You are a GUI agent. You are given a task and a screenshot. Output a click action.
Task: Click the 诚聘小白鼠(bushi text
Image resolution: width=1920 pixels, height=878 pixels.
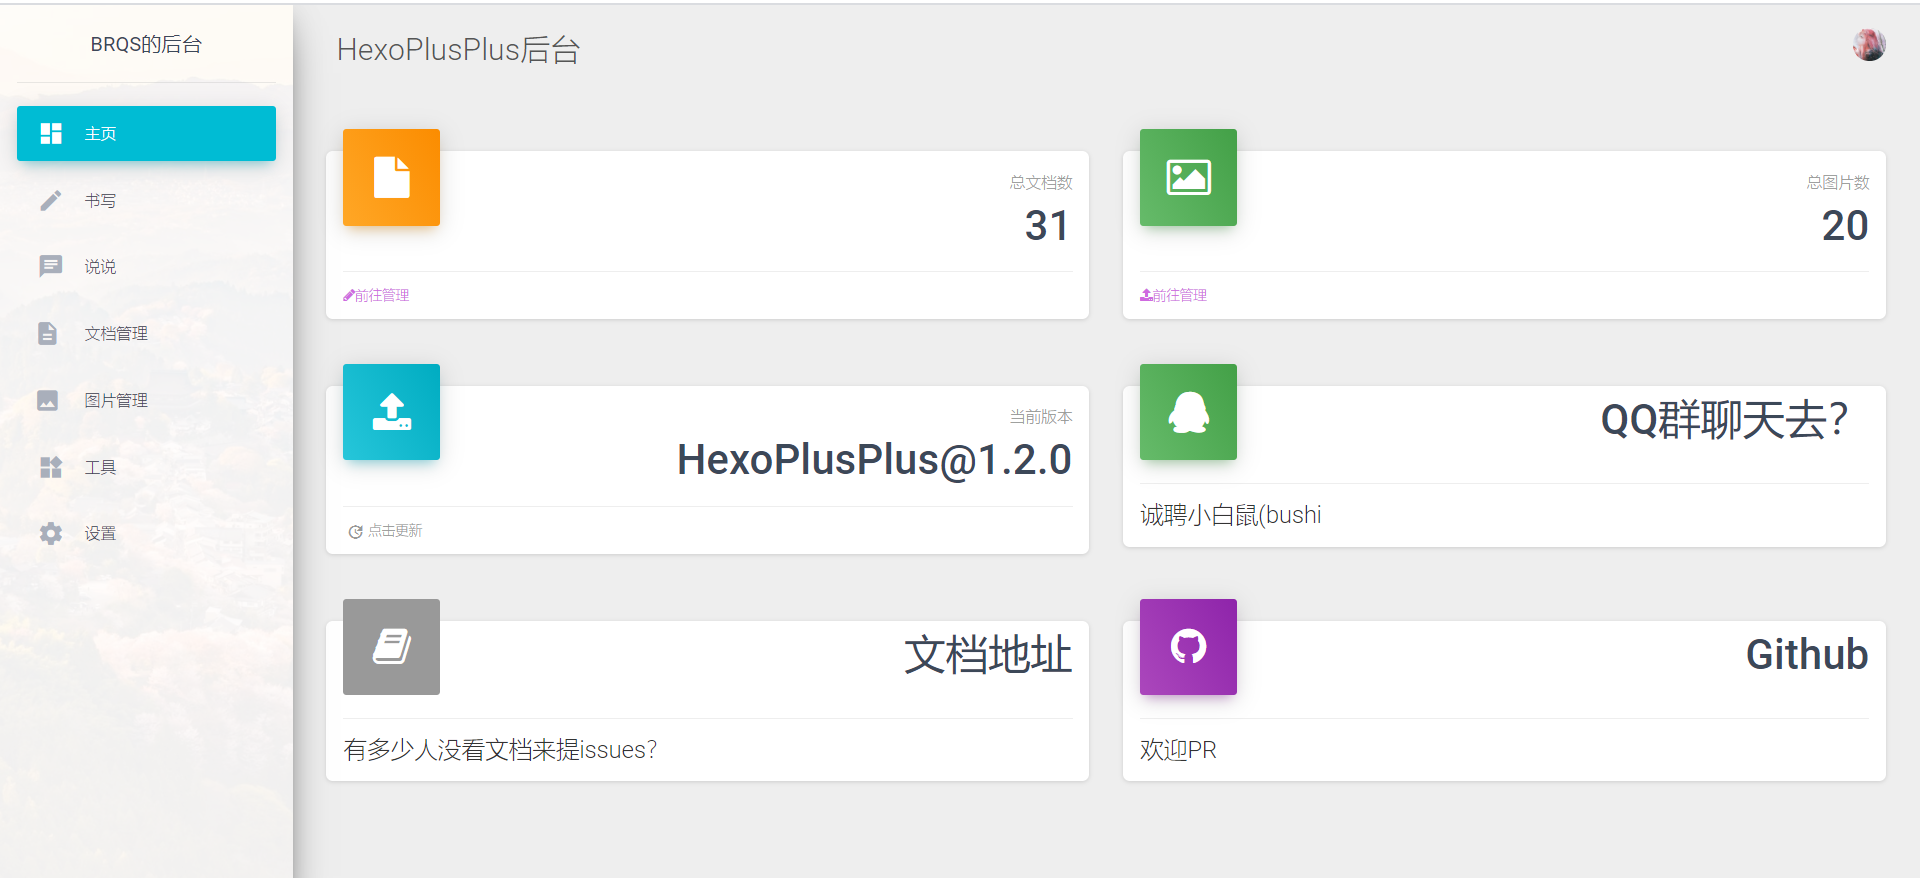(x=1231, y=515)
